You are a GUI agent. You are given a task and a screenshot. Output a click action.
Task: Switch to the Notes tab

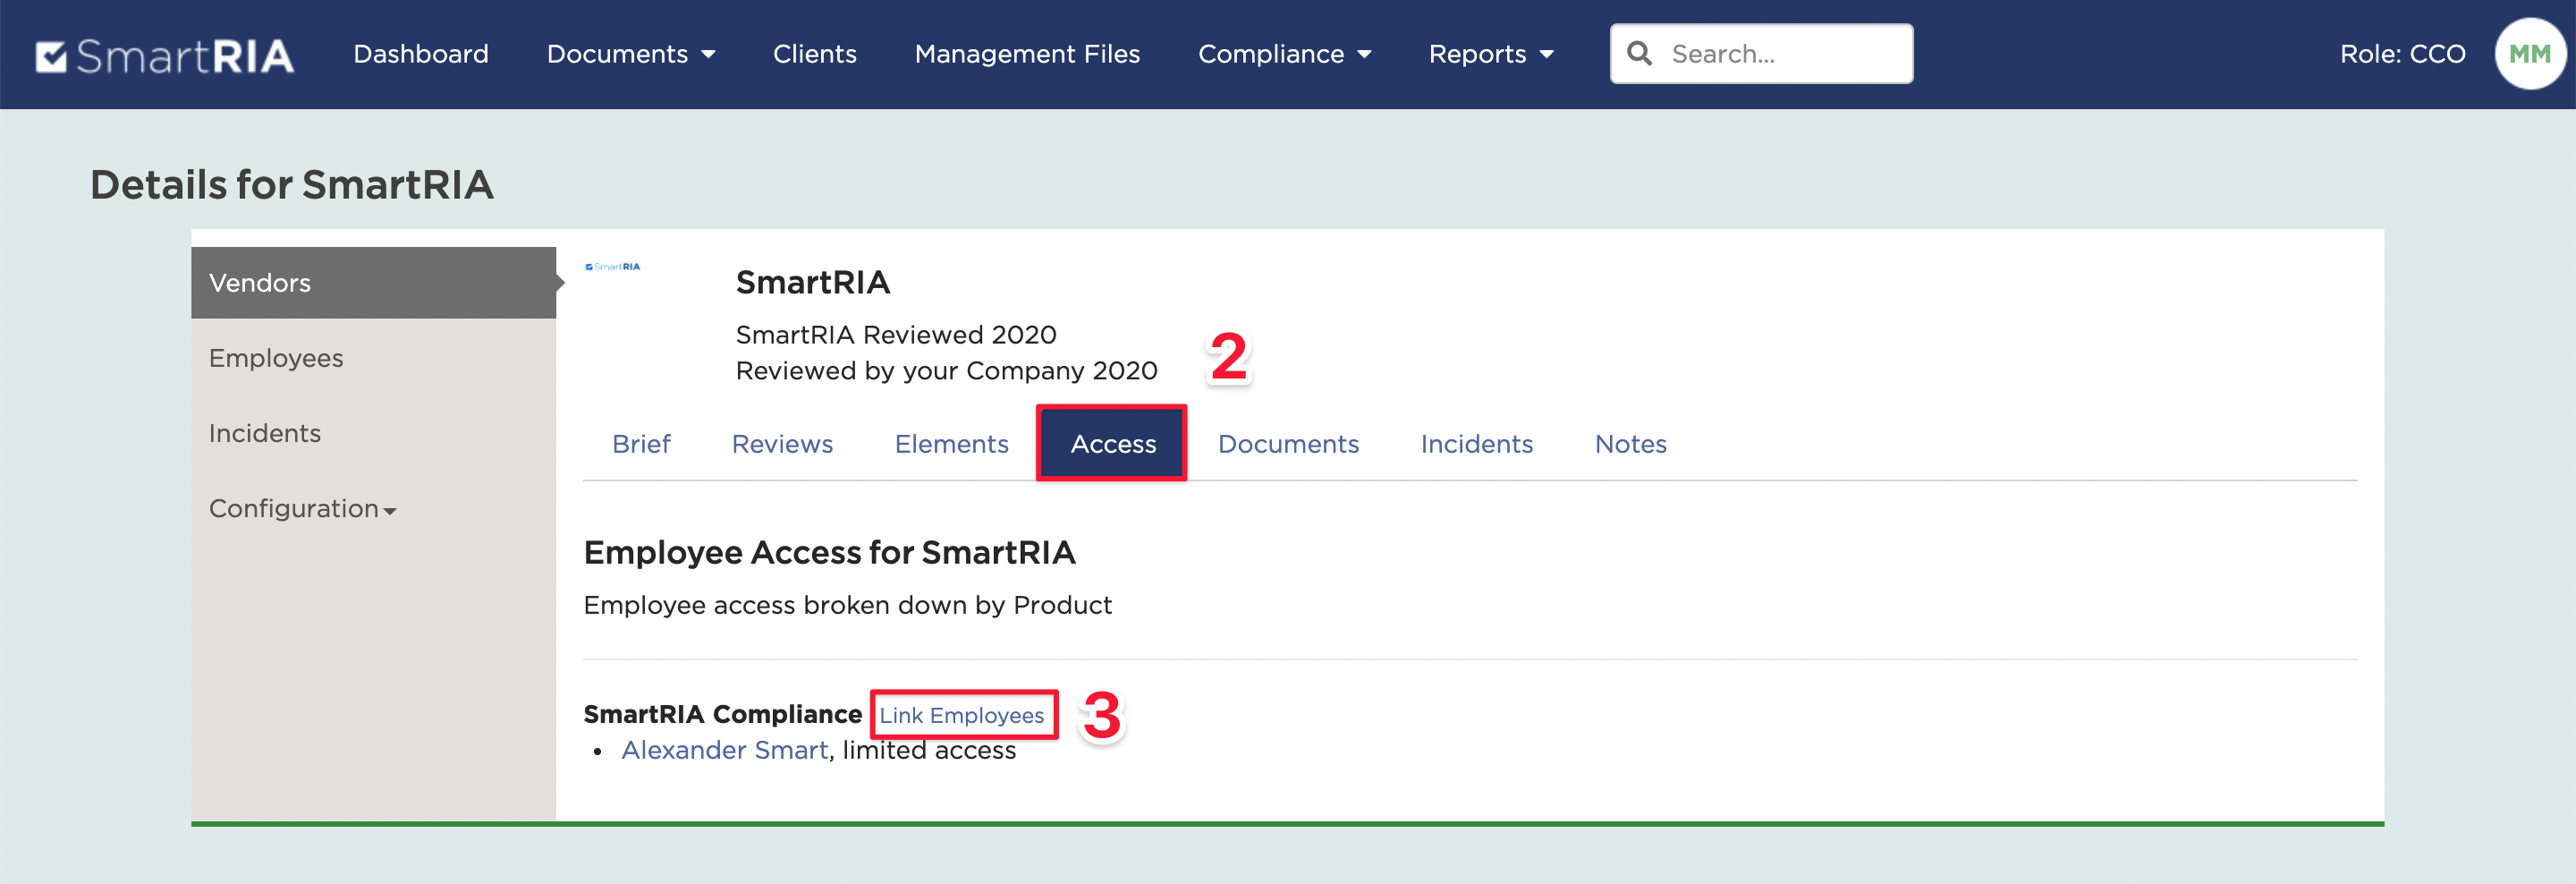1630,444
